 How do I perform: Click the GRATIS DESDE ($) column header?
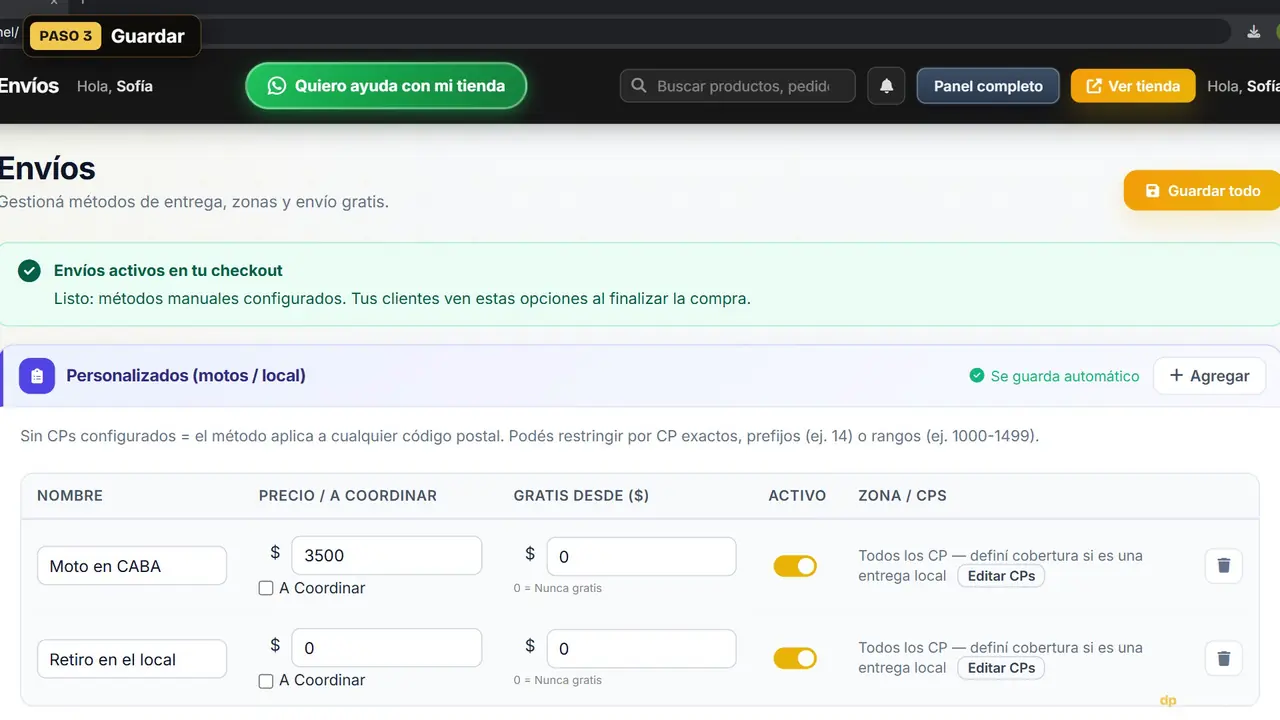pos(581,496)
